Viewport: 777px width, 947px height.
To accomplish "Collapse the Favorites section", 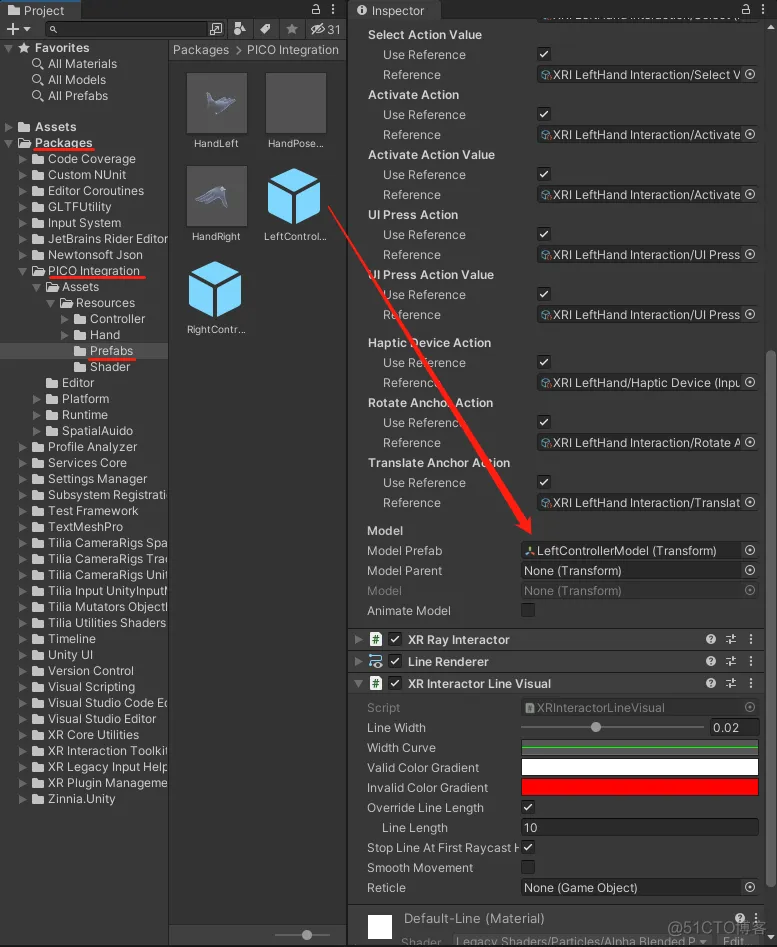I will pyautogui.click(x=8, y=48).
